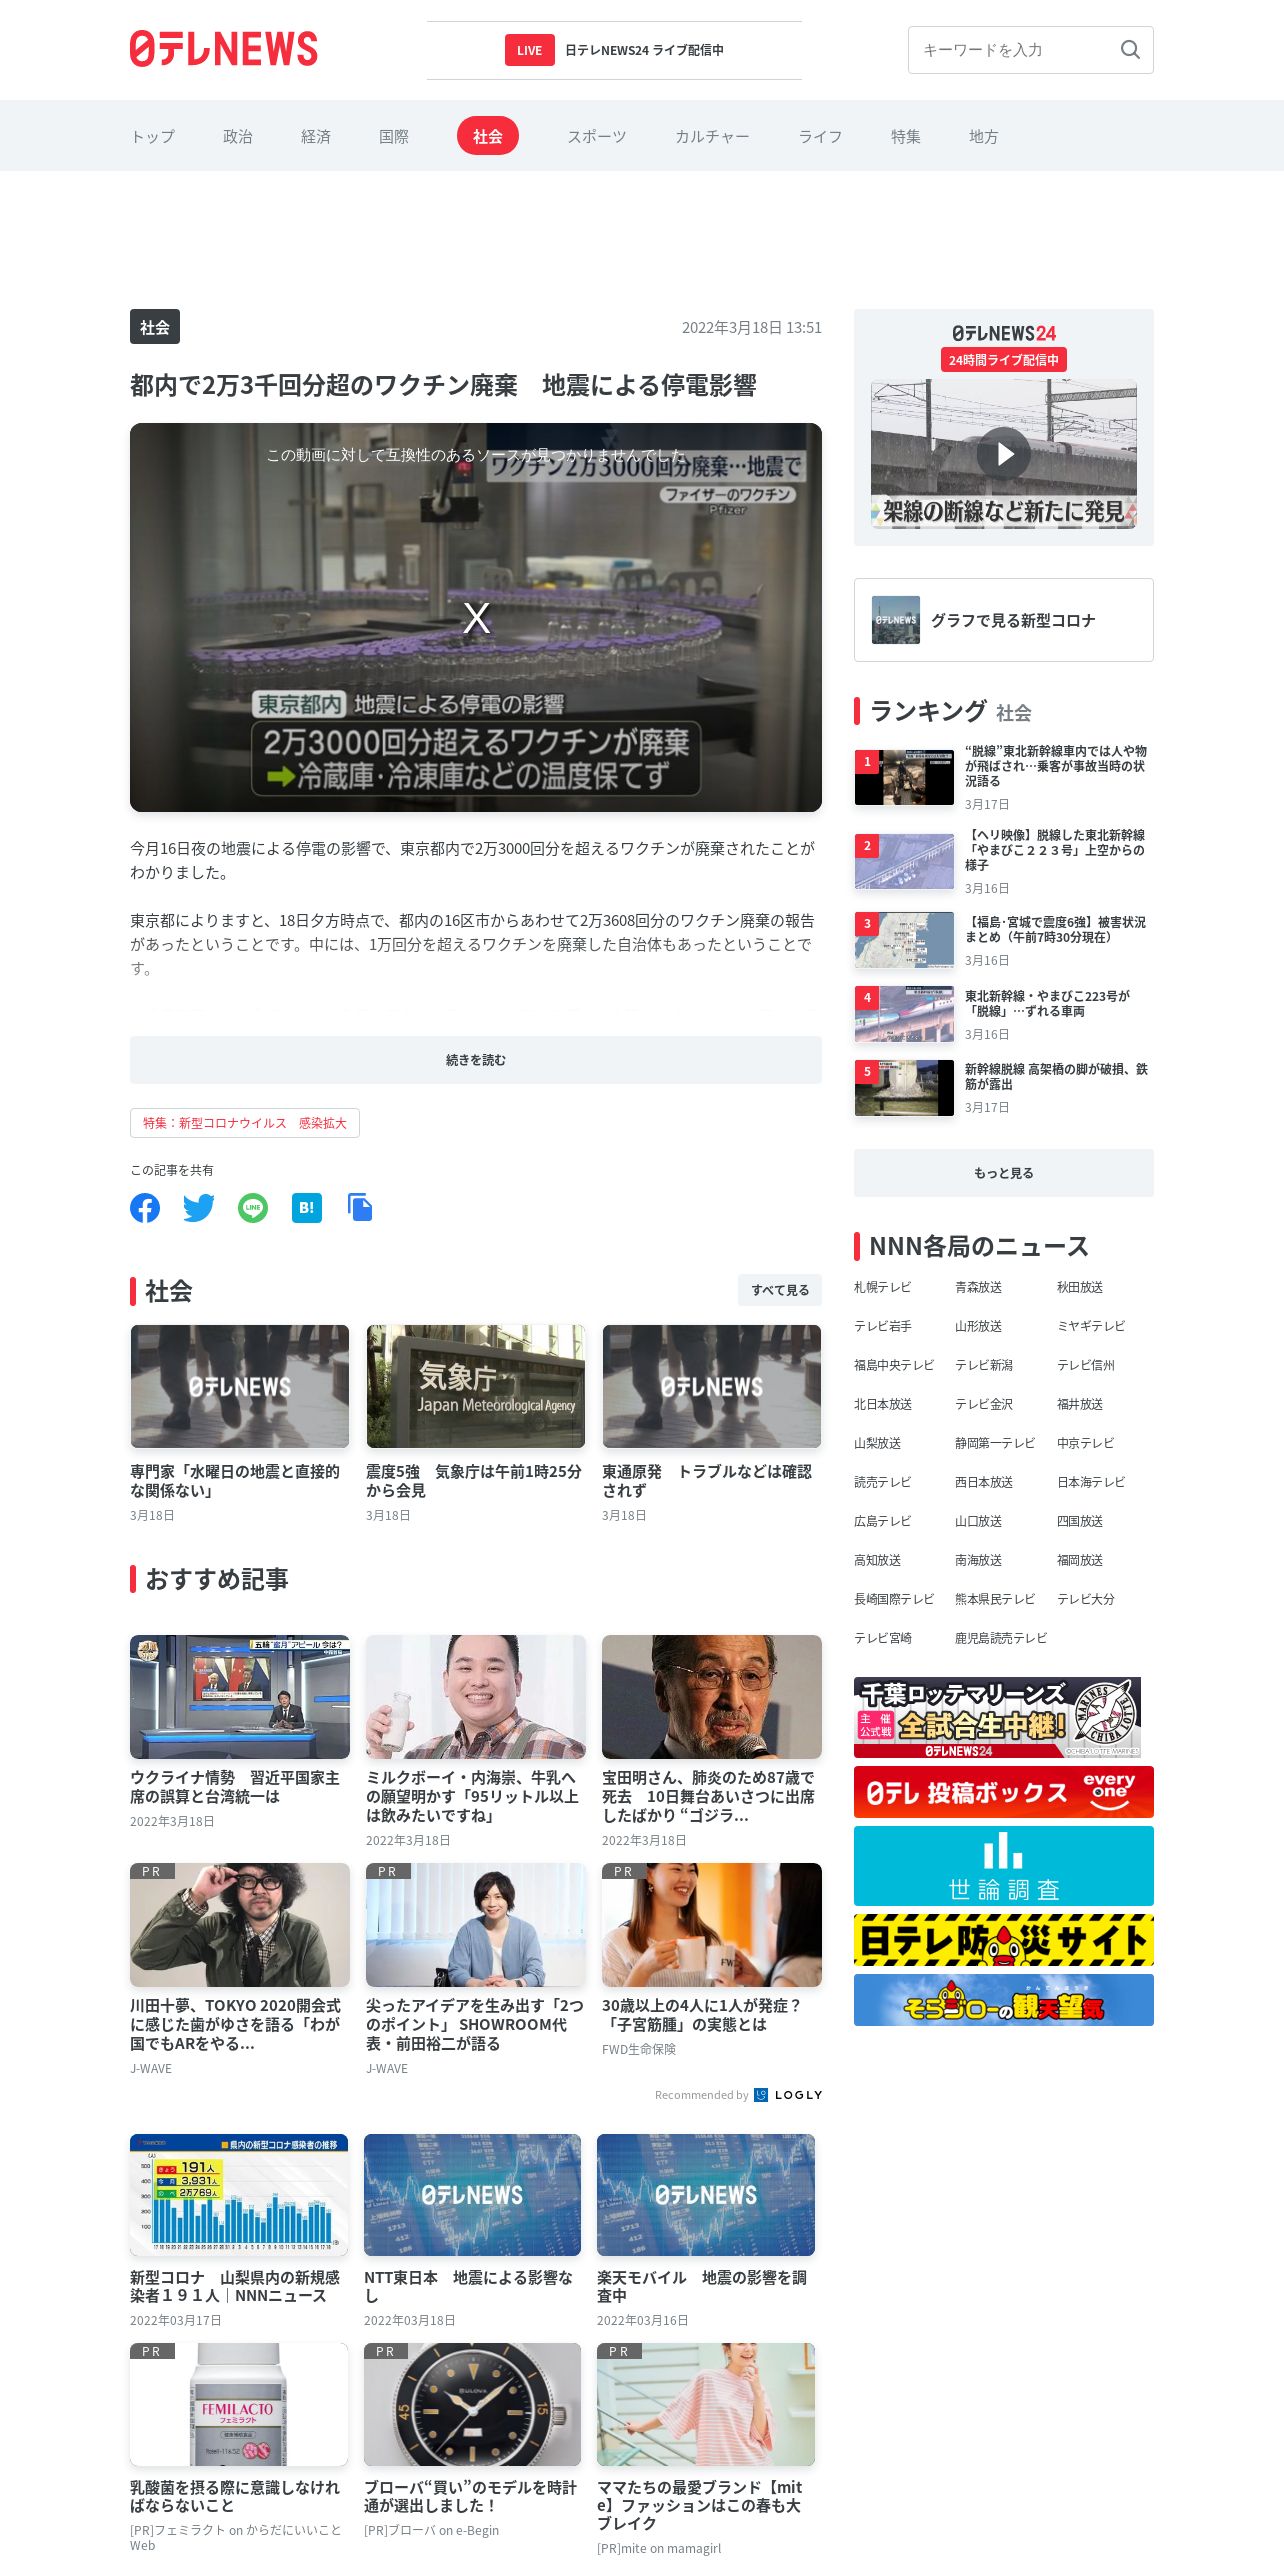
Task: Open PR 川田十夢 TOKYO 2020 article
Action: (x=240, y=1969)
